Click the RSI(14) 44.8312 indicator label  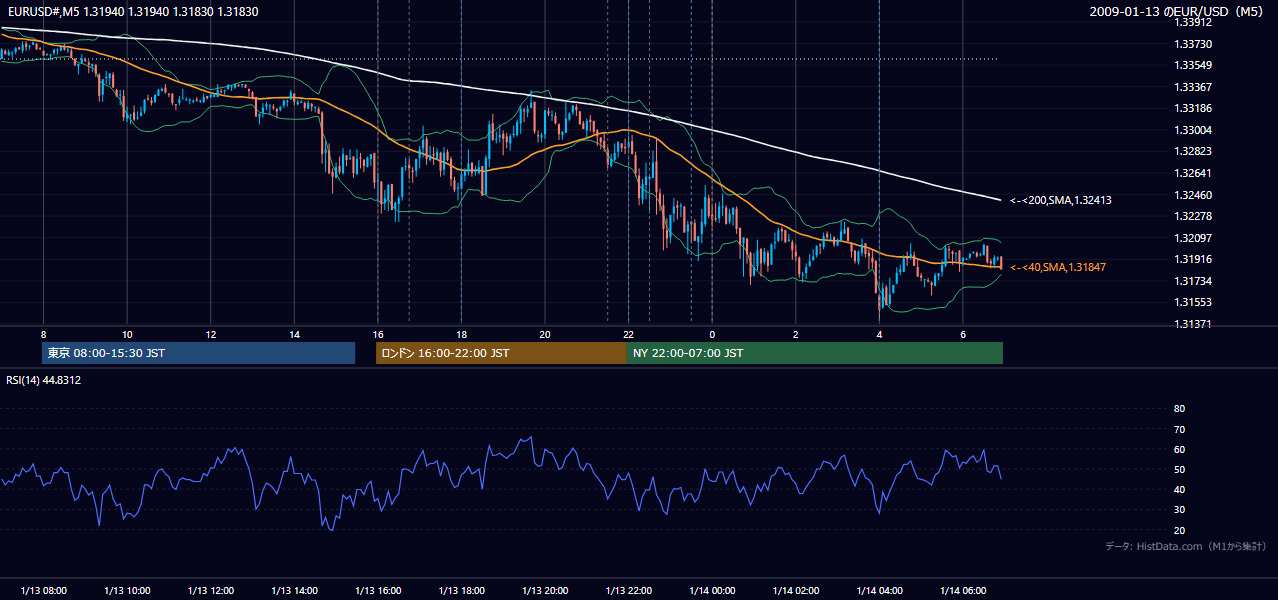(x=44, y=380)
